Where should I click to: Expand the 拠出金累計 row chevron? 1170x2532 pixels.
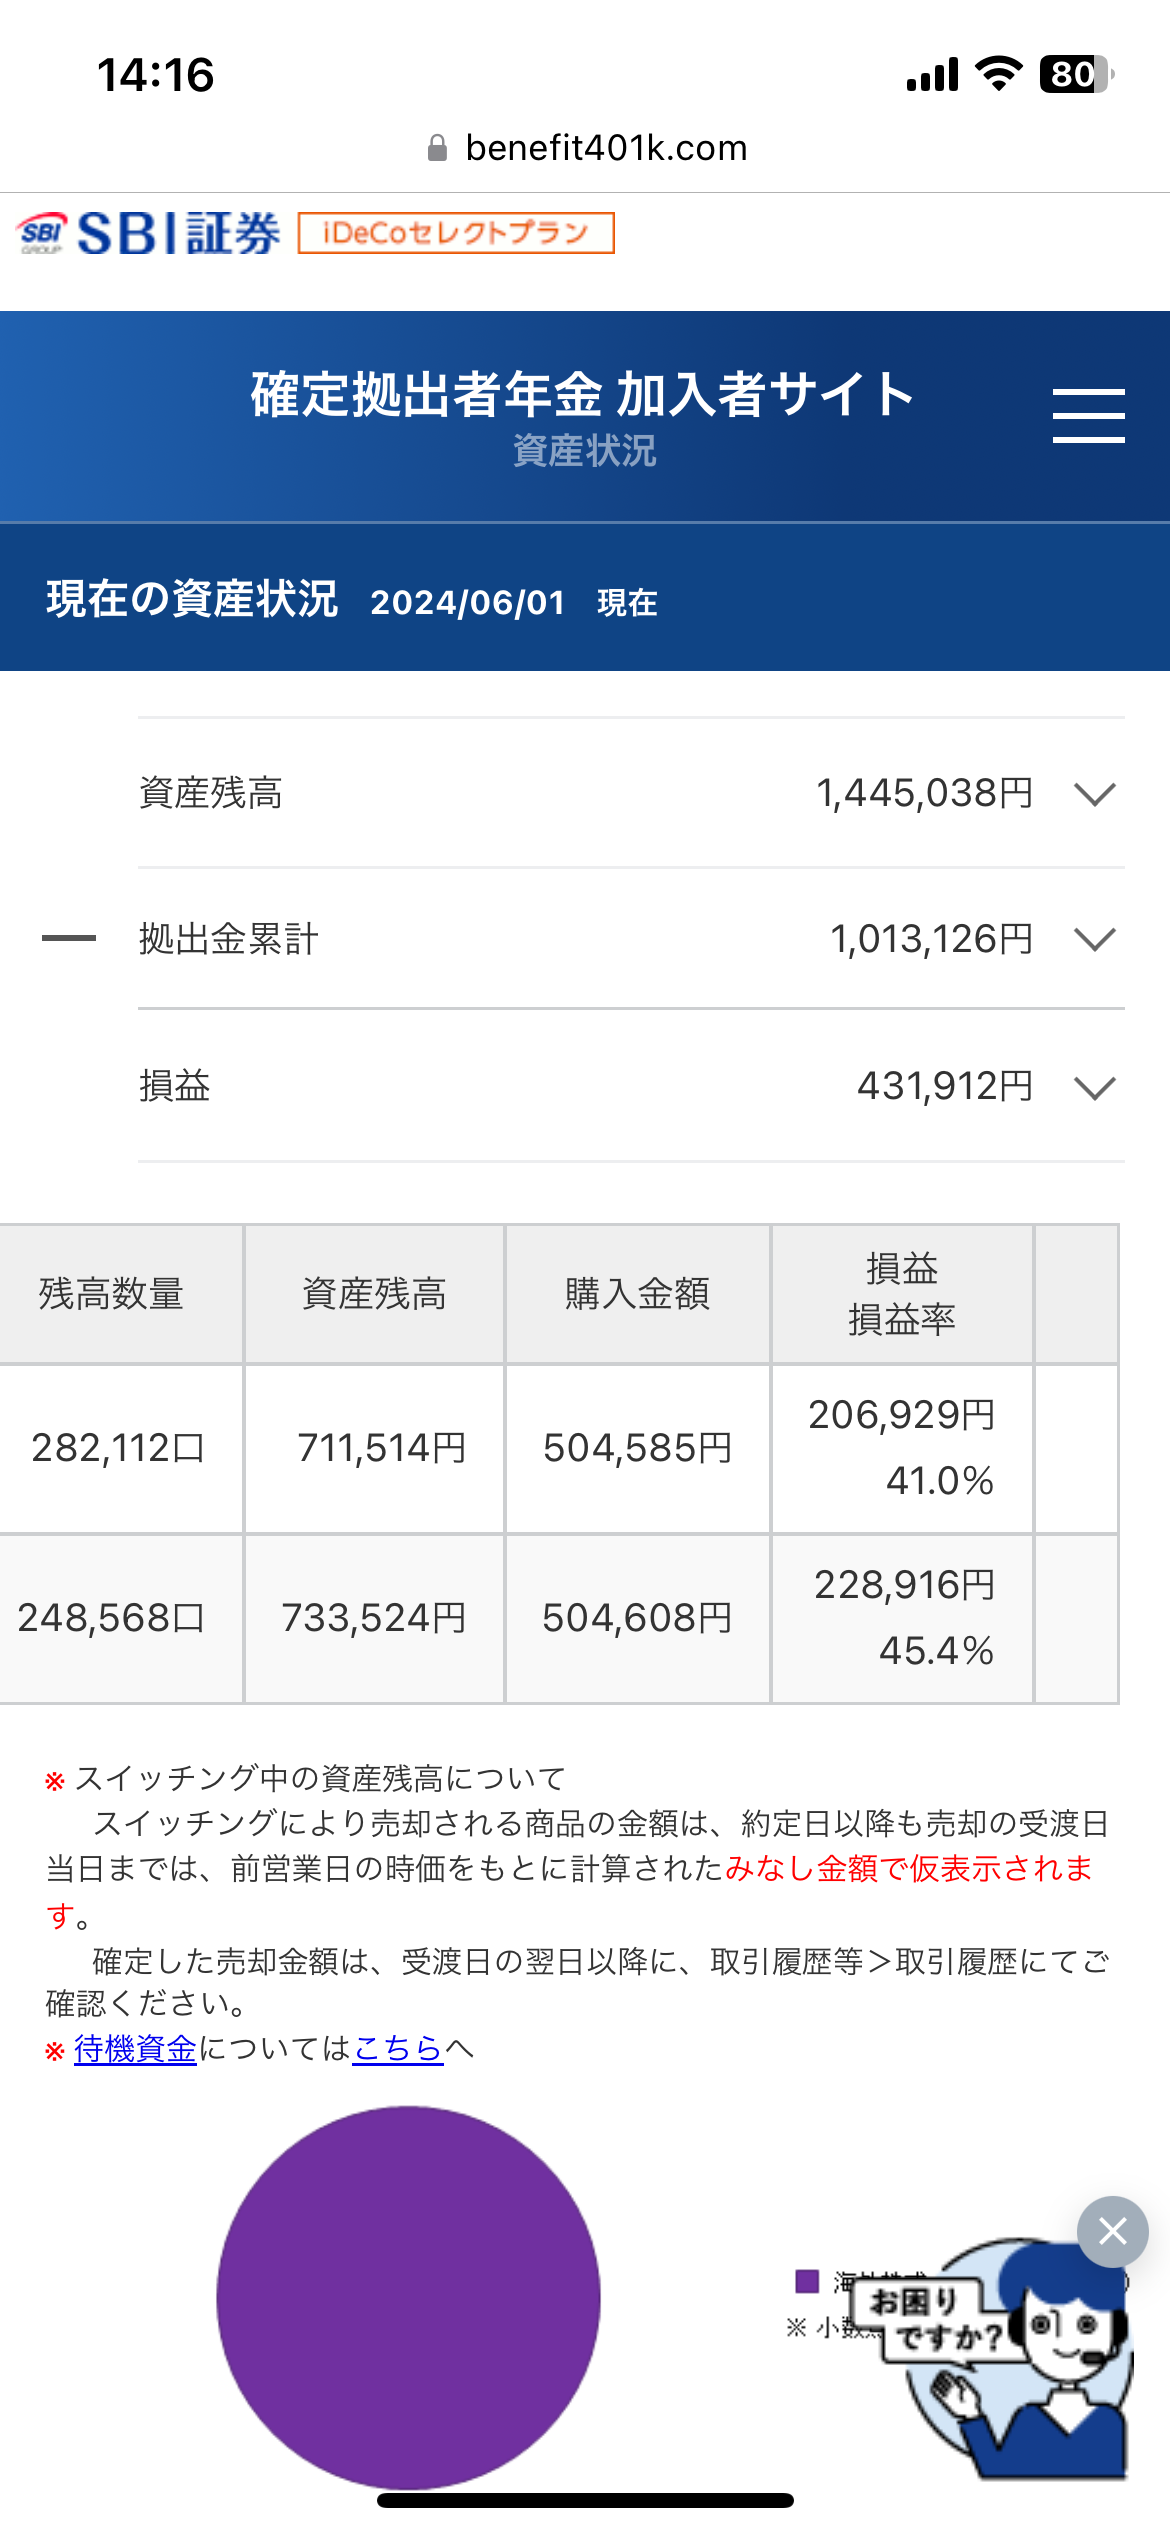pyautogui.click(x=1094, y=940)
